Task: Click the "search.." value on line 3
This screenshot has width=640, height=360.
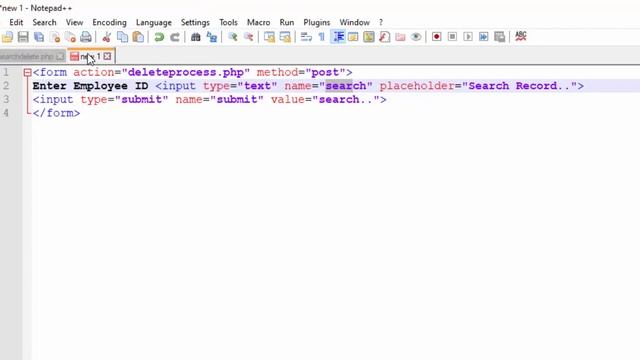Action: pos(346,100)
